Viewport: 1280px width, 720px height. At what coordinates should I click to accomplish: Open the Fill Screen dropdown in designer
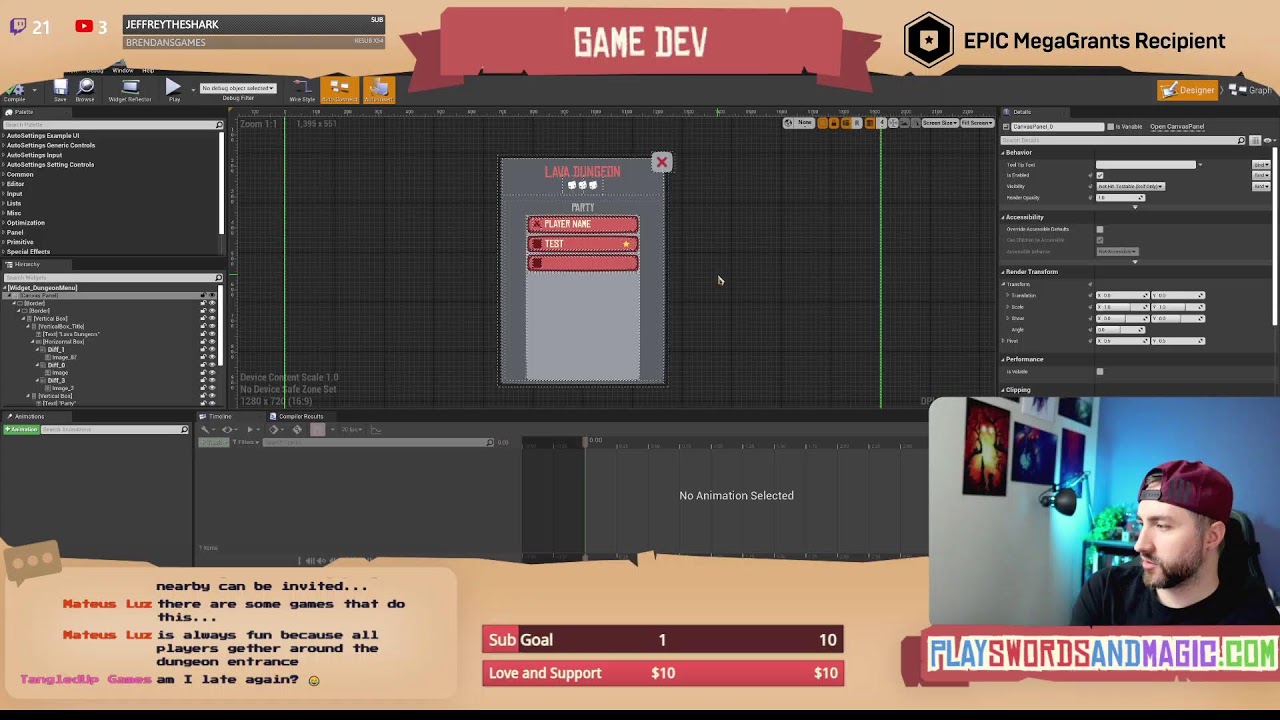coord(977,123)
